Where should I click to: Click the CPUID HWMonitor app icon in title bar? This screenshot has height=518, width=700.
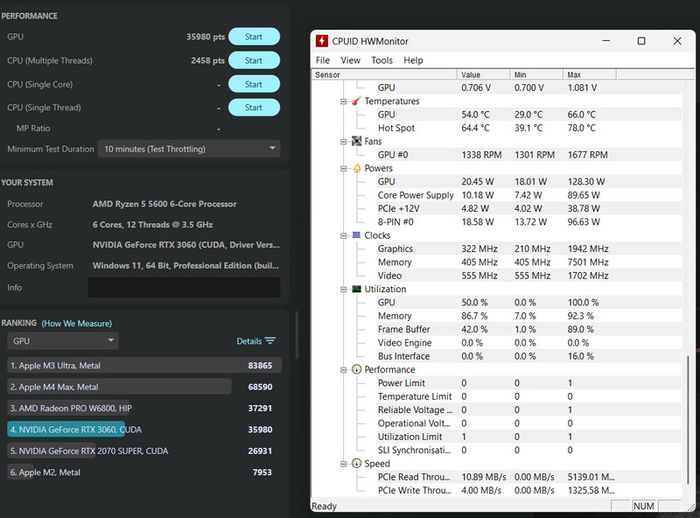tap(321, 41)
